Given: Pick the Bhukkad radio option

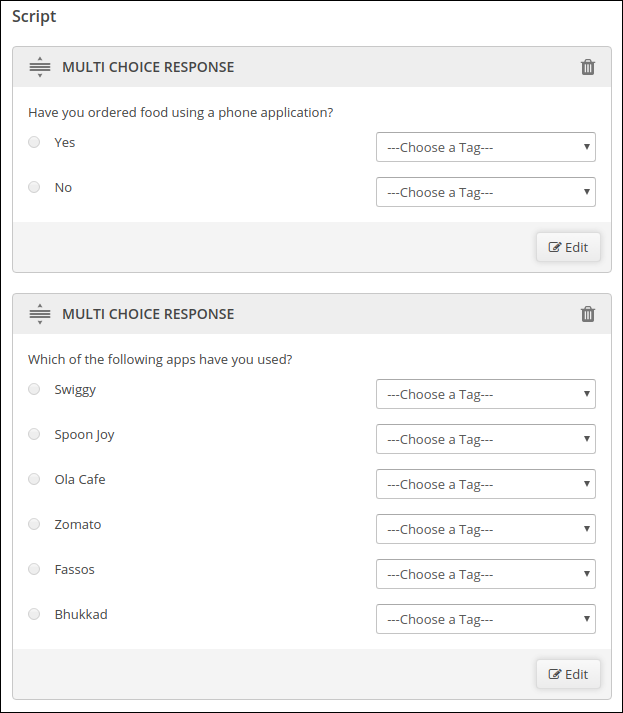Looking at the screenshot, I should pos(34,614).
